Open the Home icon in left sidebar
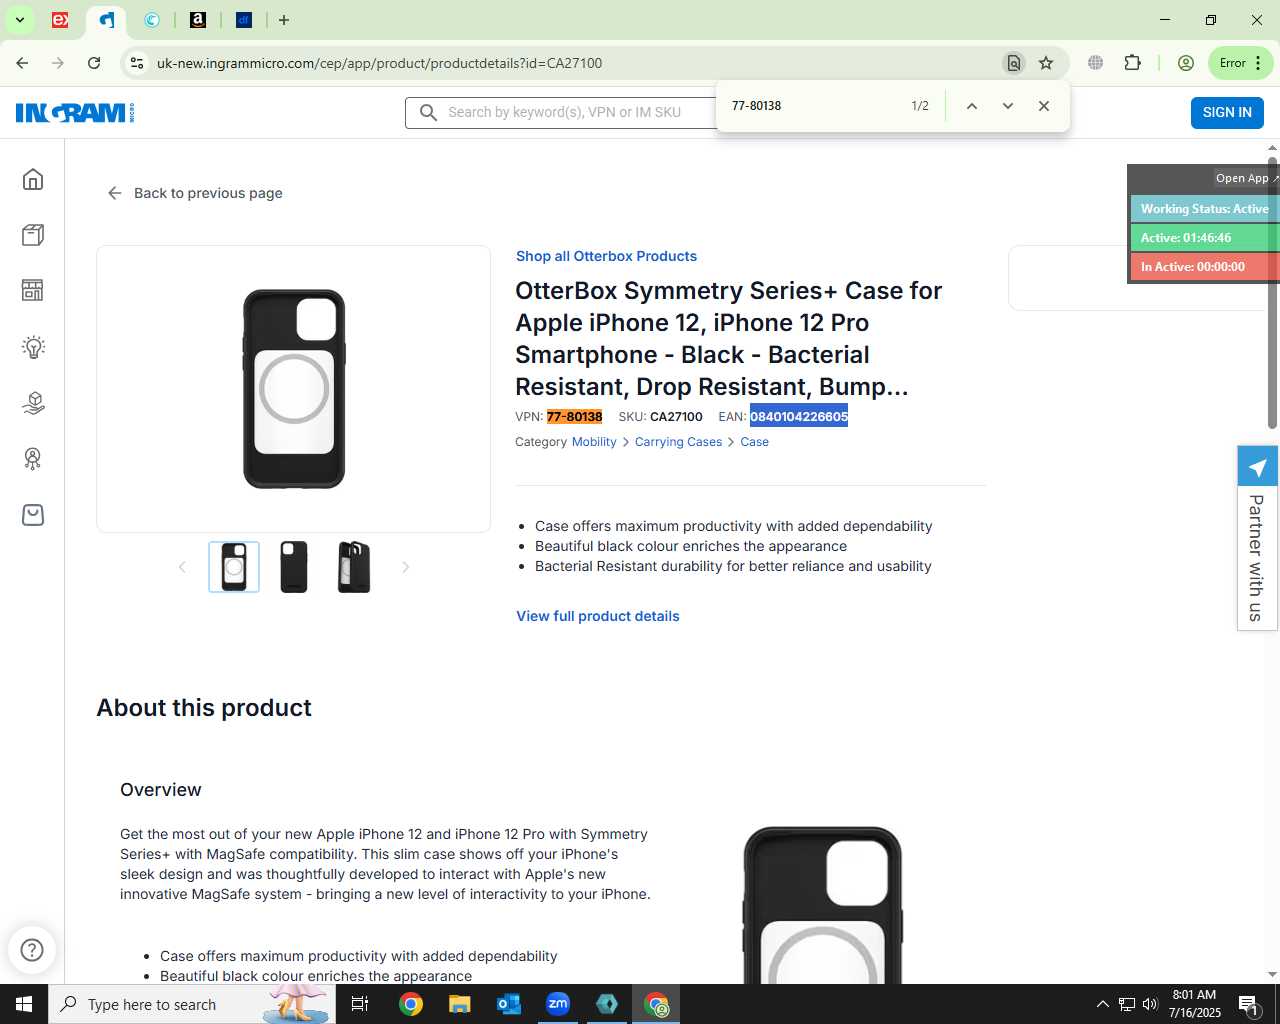 pyautogui.click(x=33, y=179)
